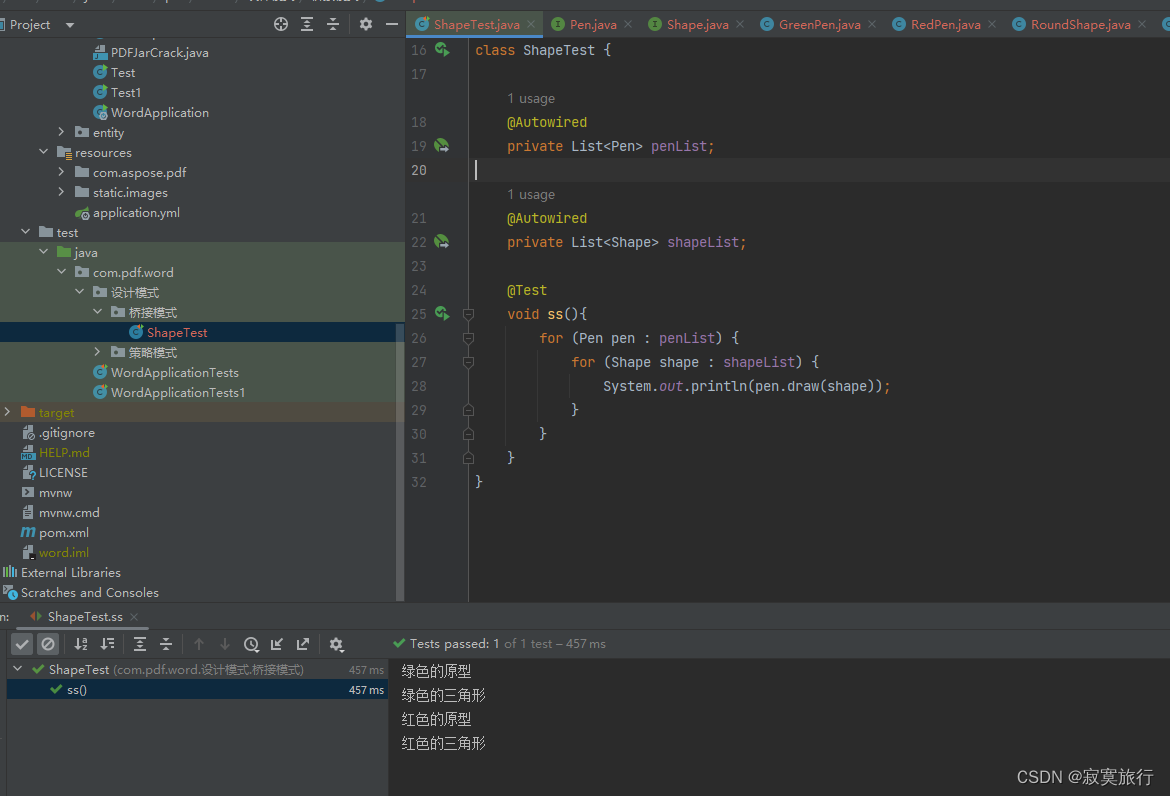The width and height of the screenshot is (1170, 796).
Task: Toggle show passed tests button
Action: (x=22, y=644)
